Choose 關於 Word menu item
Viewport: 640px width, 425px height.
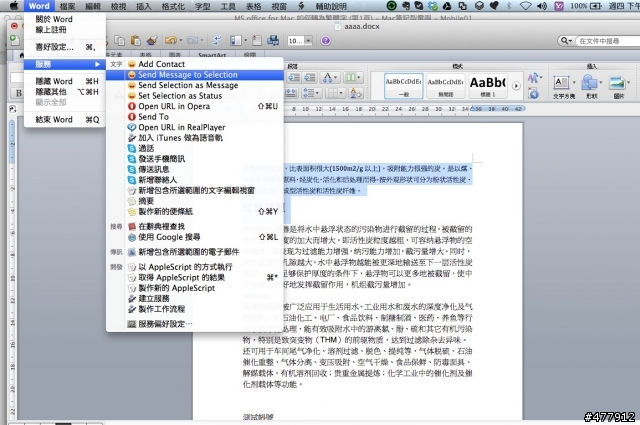coord(65,19)
